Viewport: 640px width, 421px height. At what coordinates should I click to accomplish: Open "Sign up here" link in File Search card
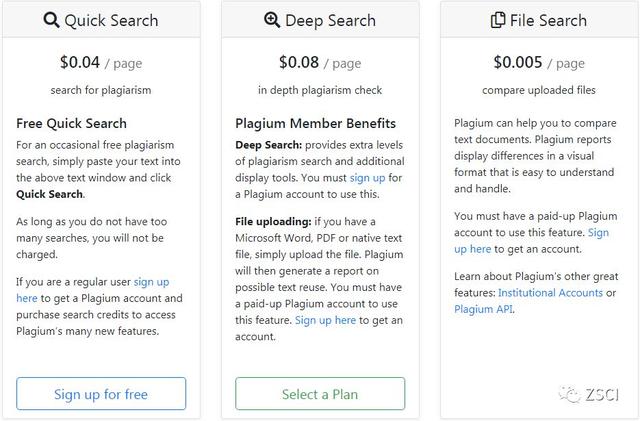coord(598,233)
